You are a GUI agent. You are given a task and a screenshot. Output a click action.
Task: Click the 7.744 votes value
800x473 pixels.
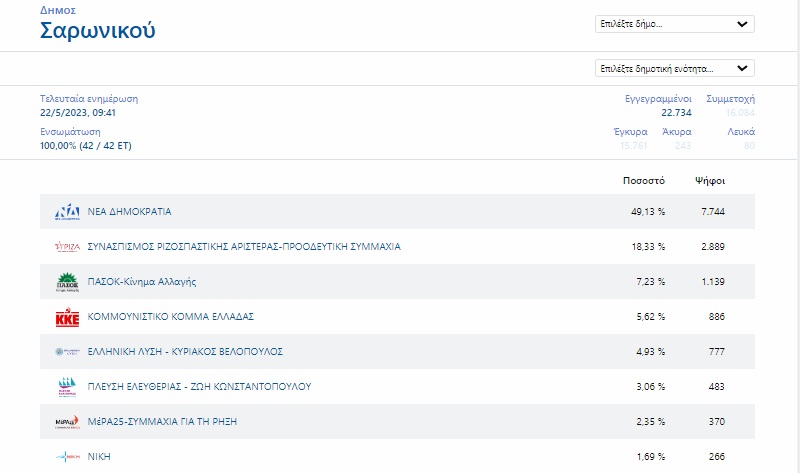tap(713, 212)
